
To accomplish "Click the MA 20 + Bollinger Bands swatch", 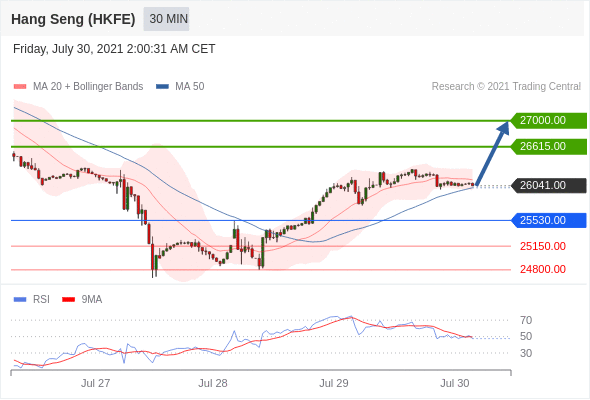I will [x=20, y=87].
